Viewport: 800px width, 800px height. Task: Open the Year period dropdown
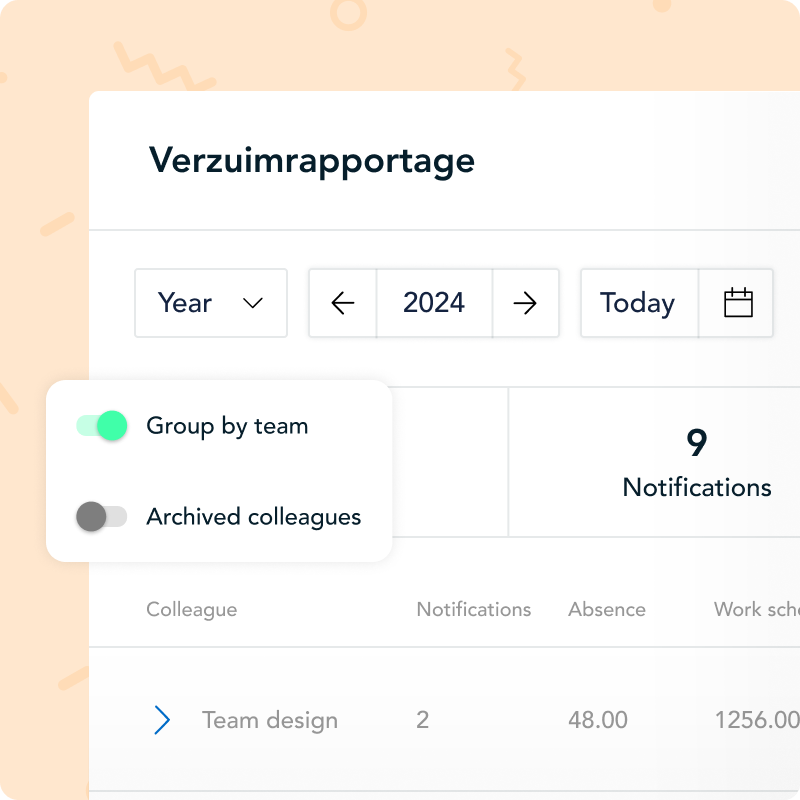pyautogui.click(x=211, y=303)
